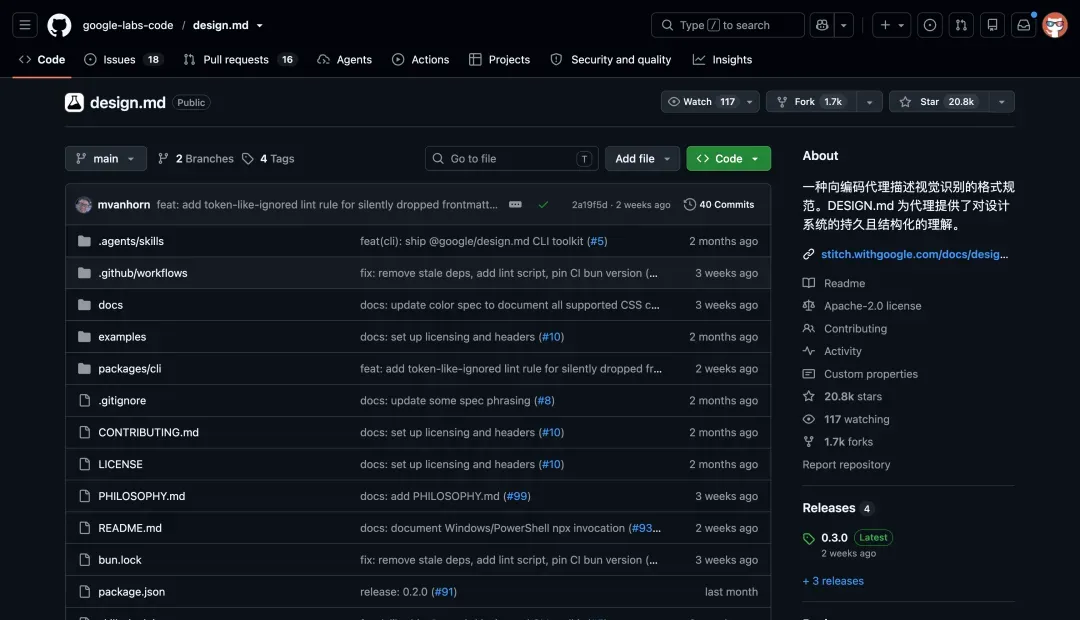Open the green Code dropdown
The image size is (1080, 620).
coord(729,158)
